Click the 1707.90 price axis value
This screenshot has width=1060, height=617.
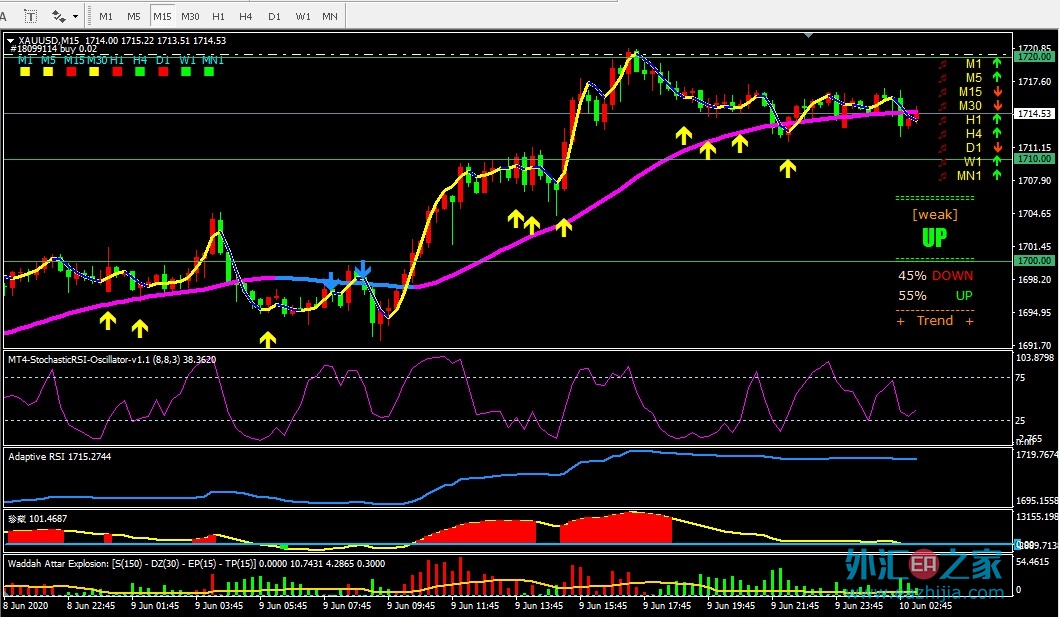[1035, 180]
